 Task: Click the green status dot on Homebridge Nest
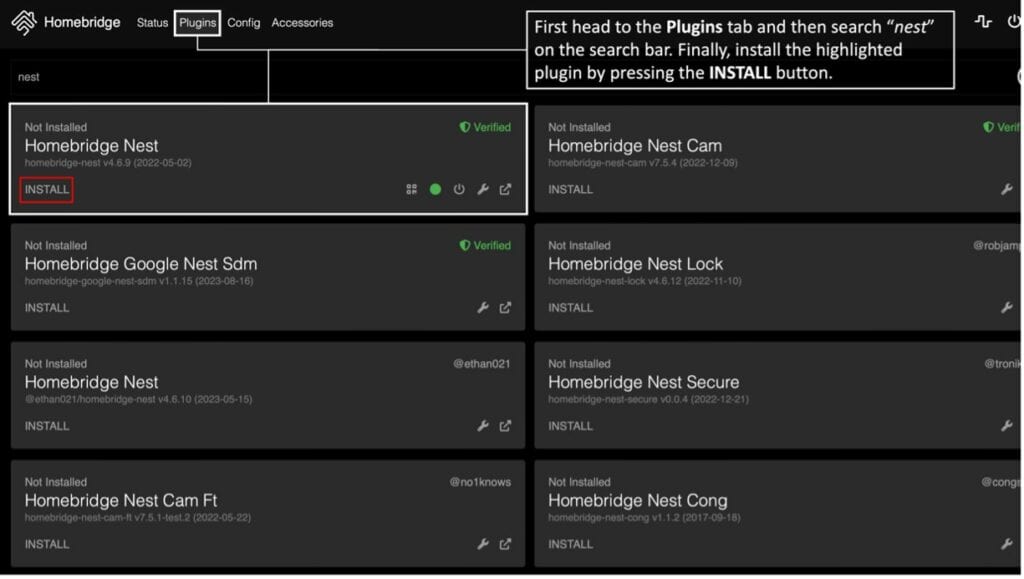click(436, 190)
